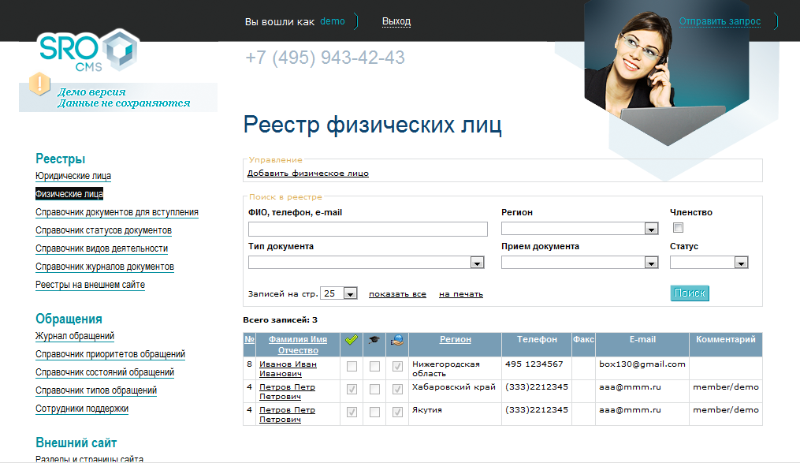
Task: Click the demo version warning icon
Action: (x=40, y=84)
